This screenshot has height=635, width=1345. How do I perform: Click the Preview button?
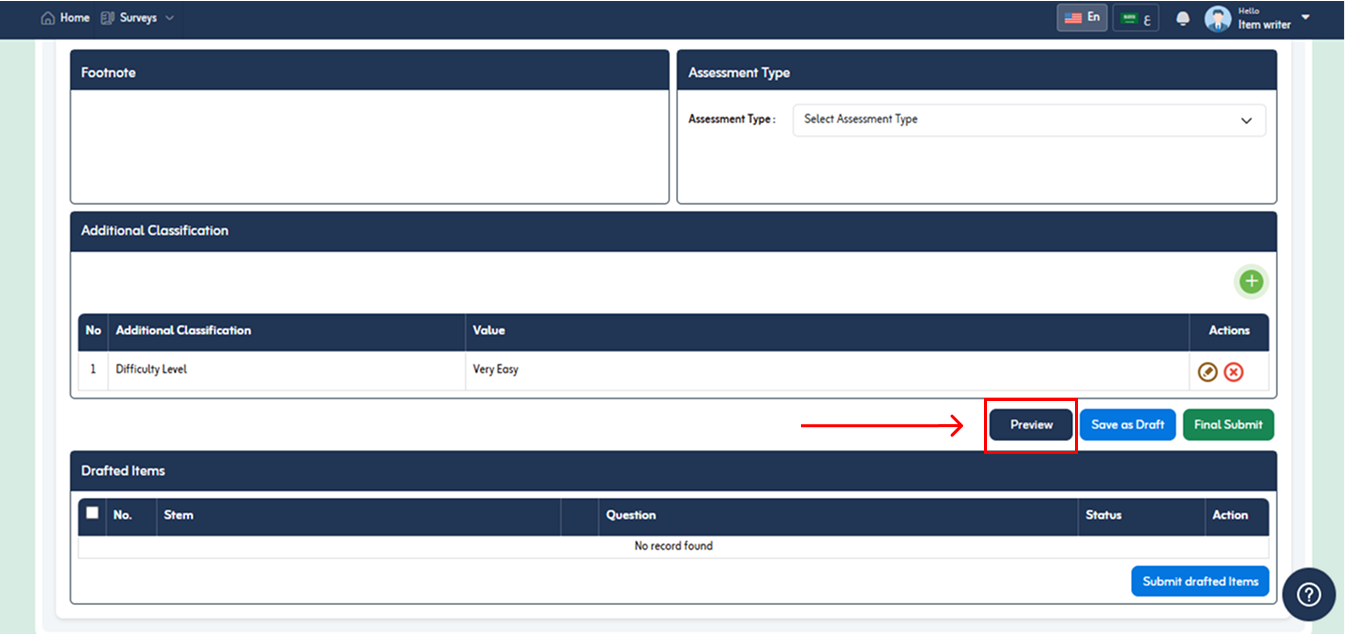(x=1031, y=425)
